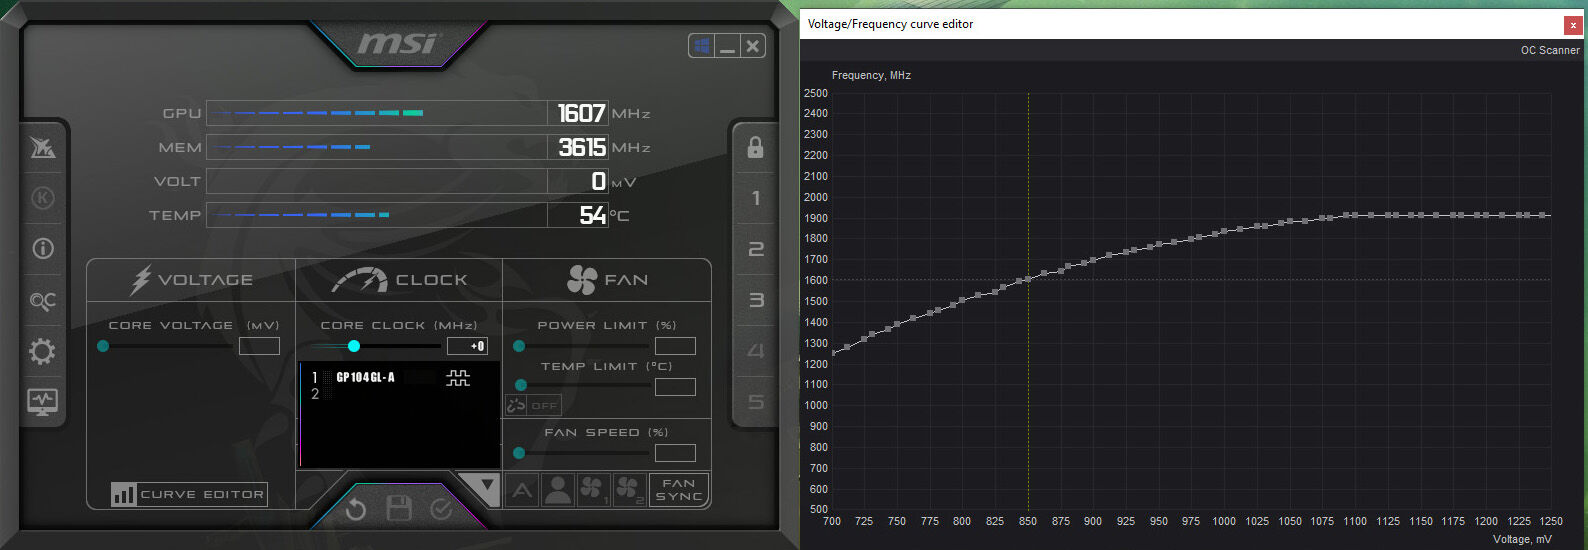Toggle start with Windows icon

tap(702, 46)
